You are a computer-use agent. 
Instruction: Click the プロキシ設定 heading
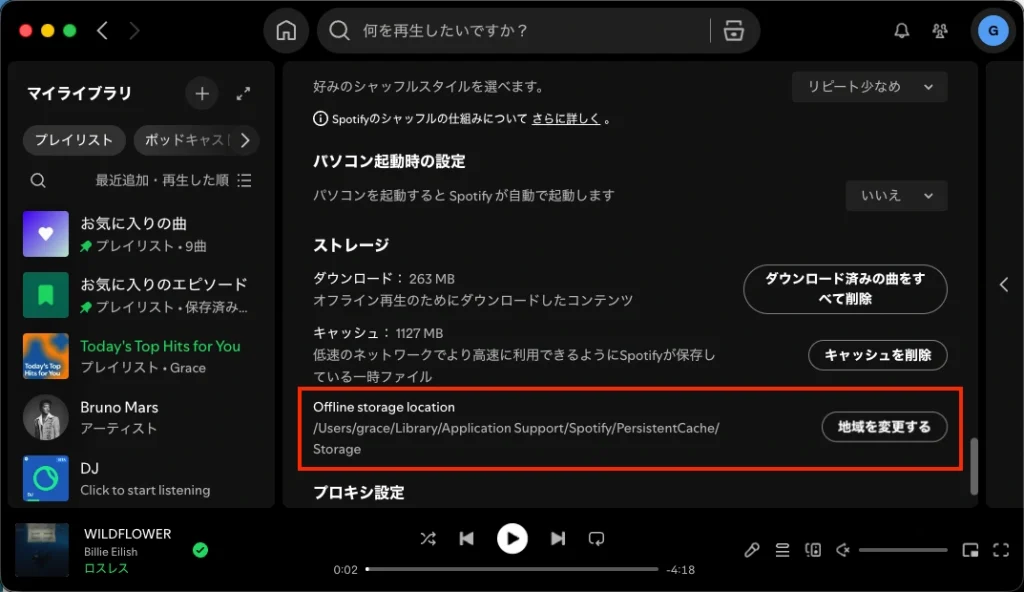[359, 492]
